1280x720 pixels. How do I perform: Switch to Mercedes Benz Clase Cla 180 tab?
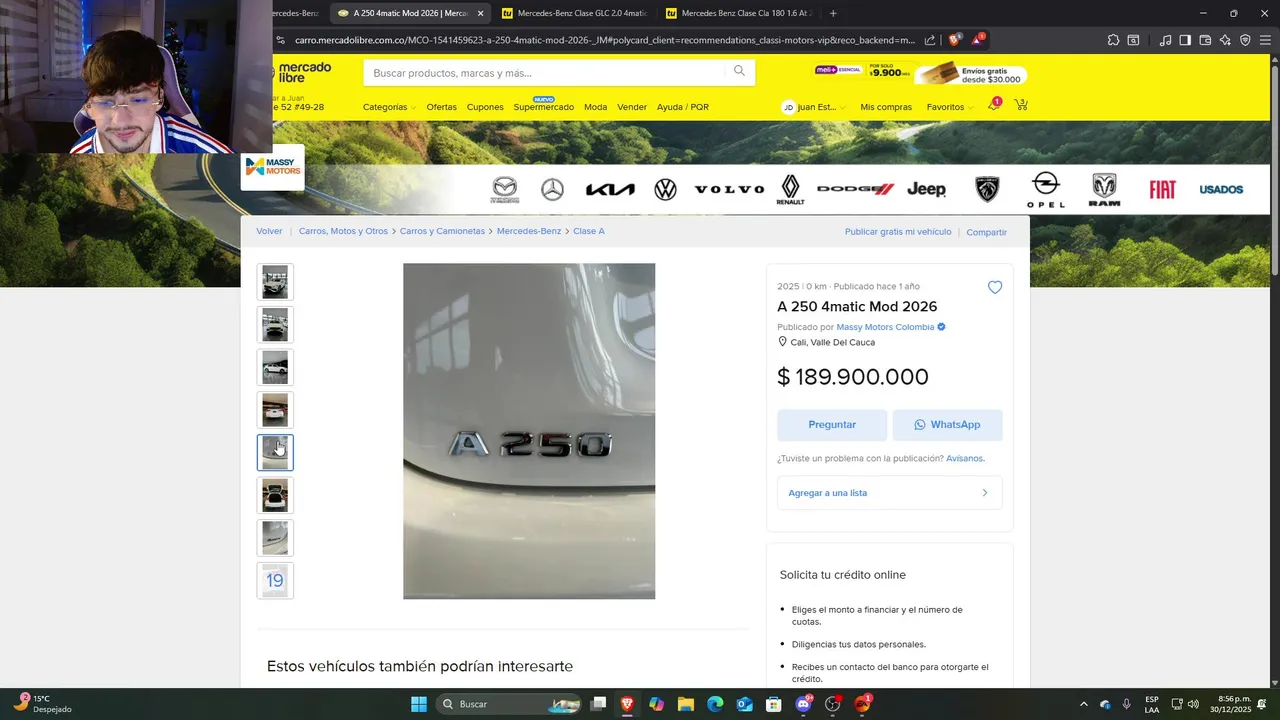click(738, 13)
